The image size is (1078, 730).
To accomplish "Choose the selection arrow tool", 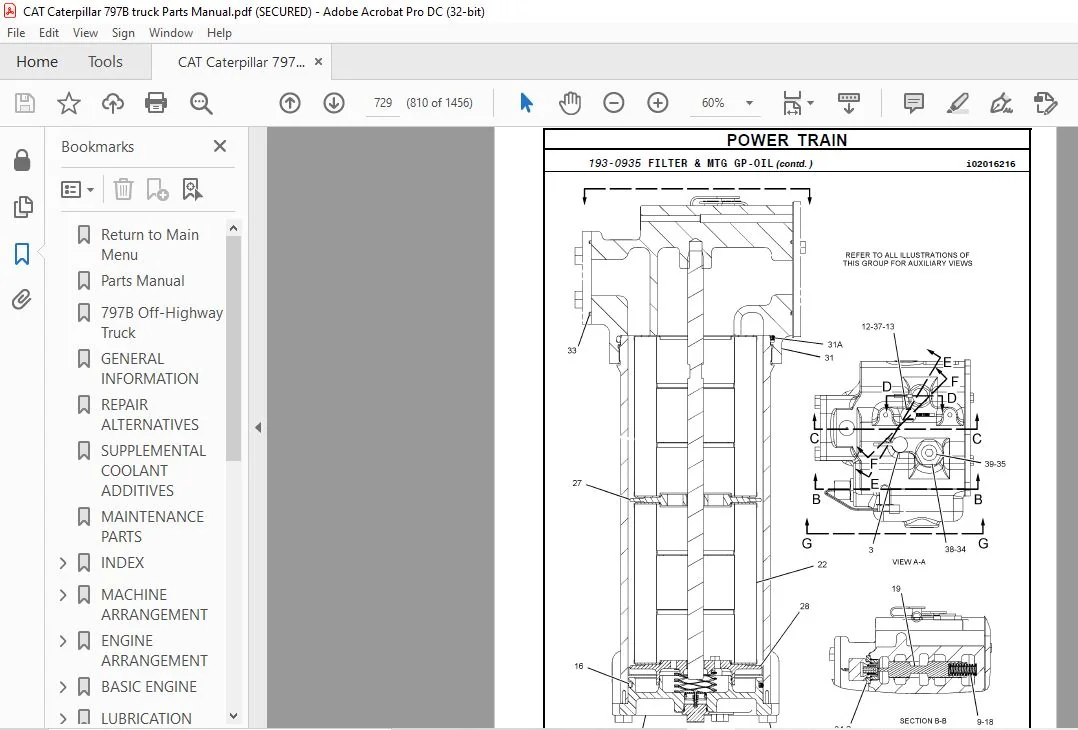I will tap(527, 103).
